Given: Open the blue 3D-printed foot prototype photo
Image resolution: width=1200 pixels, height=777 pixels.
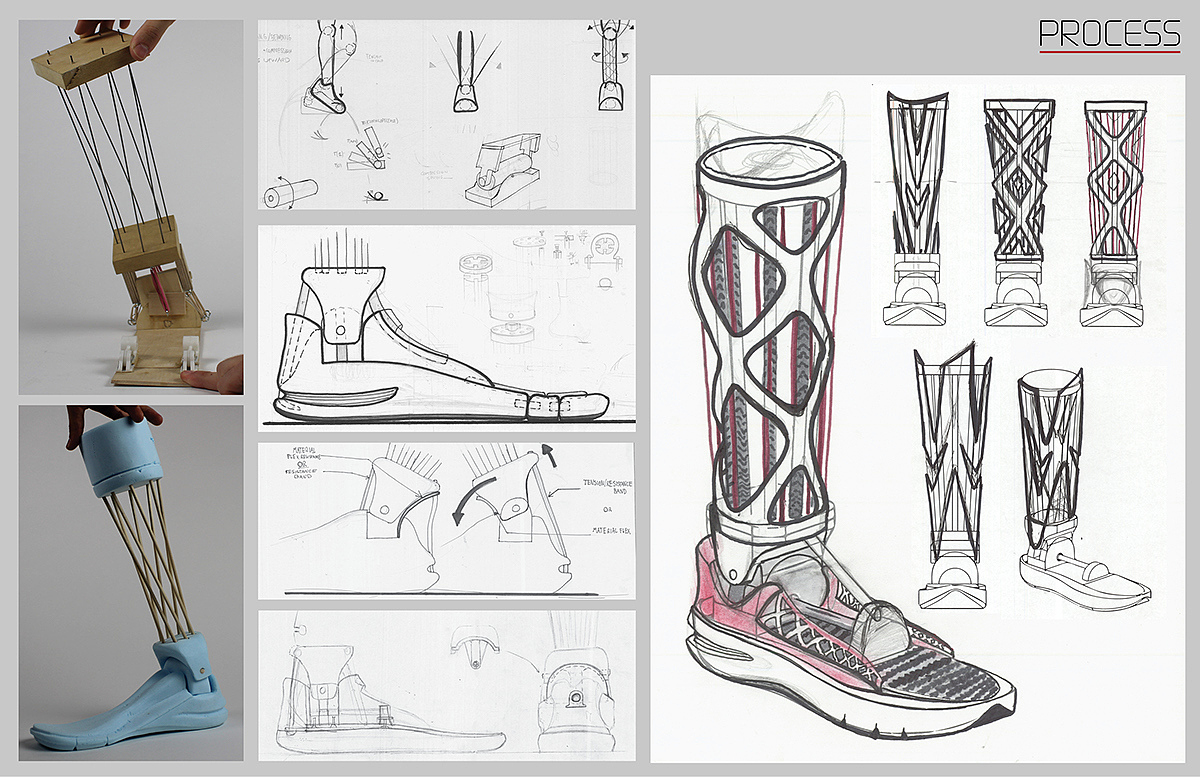Looking at the screenshot, I should [131, 583].
